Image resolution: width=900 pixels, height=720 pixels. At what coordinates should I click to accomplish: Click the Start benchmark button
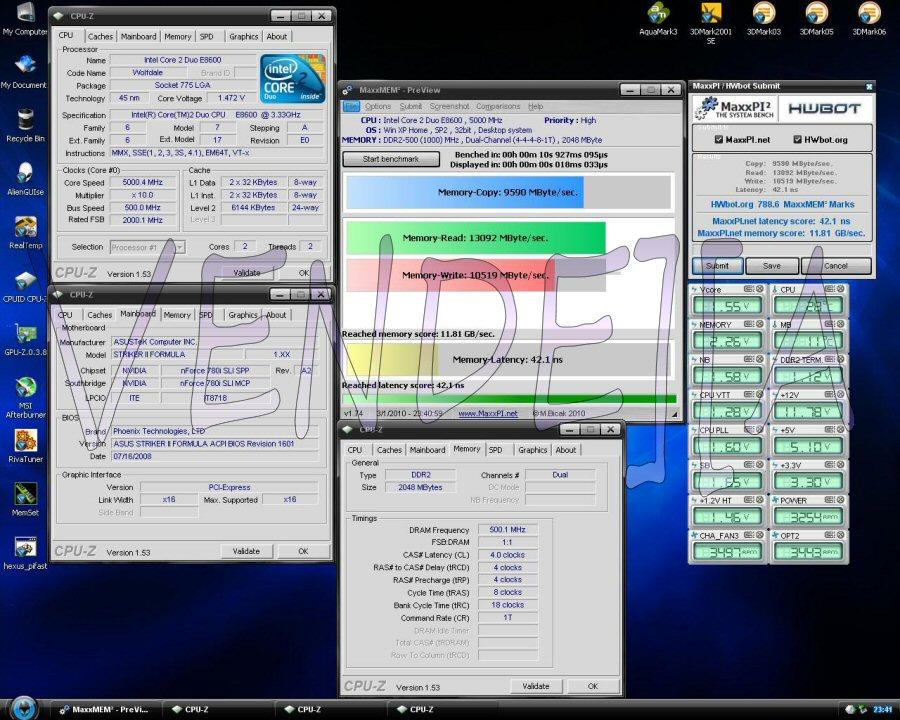[391, 159]
